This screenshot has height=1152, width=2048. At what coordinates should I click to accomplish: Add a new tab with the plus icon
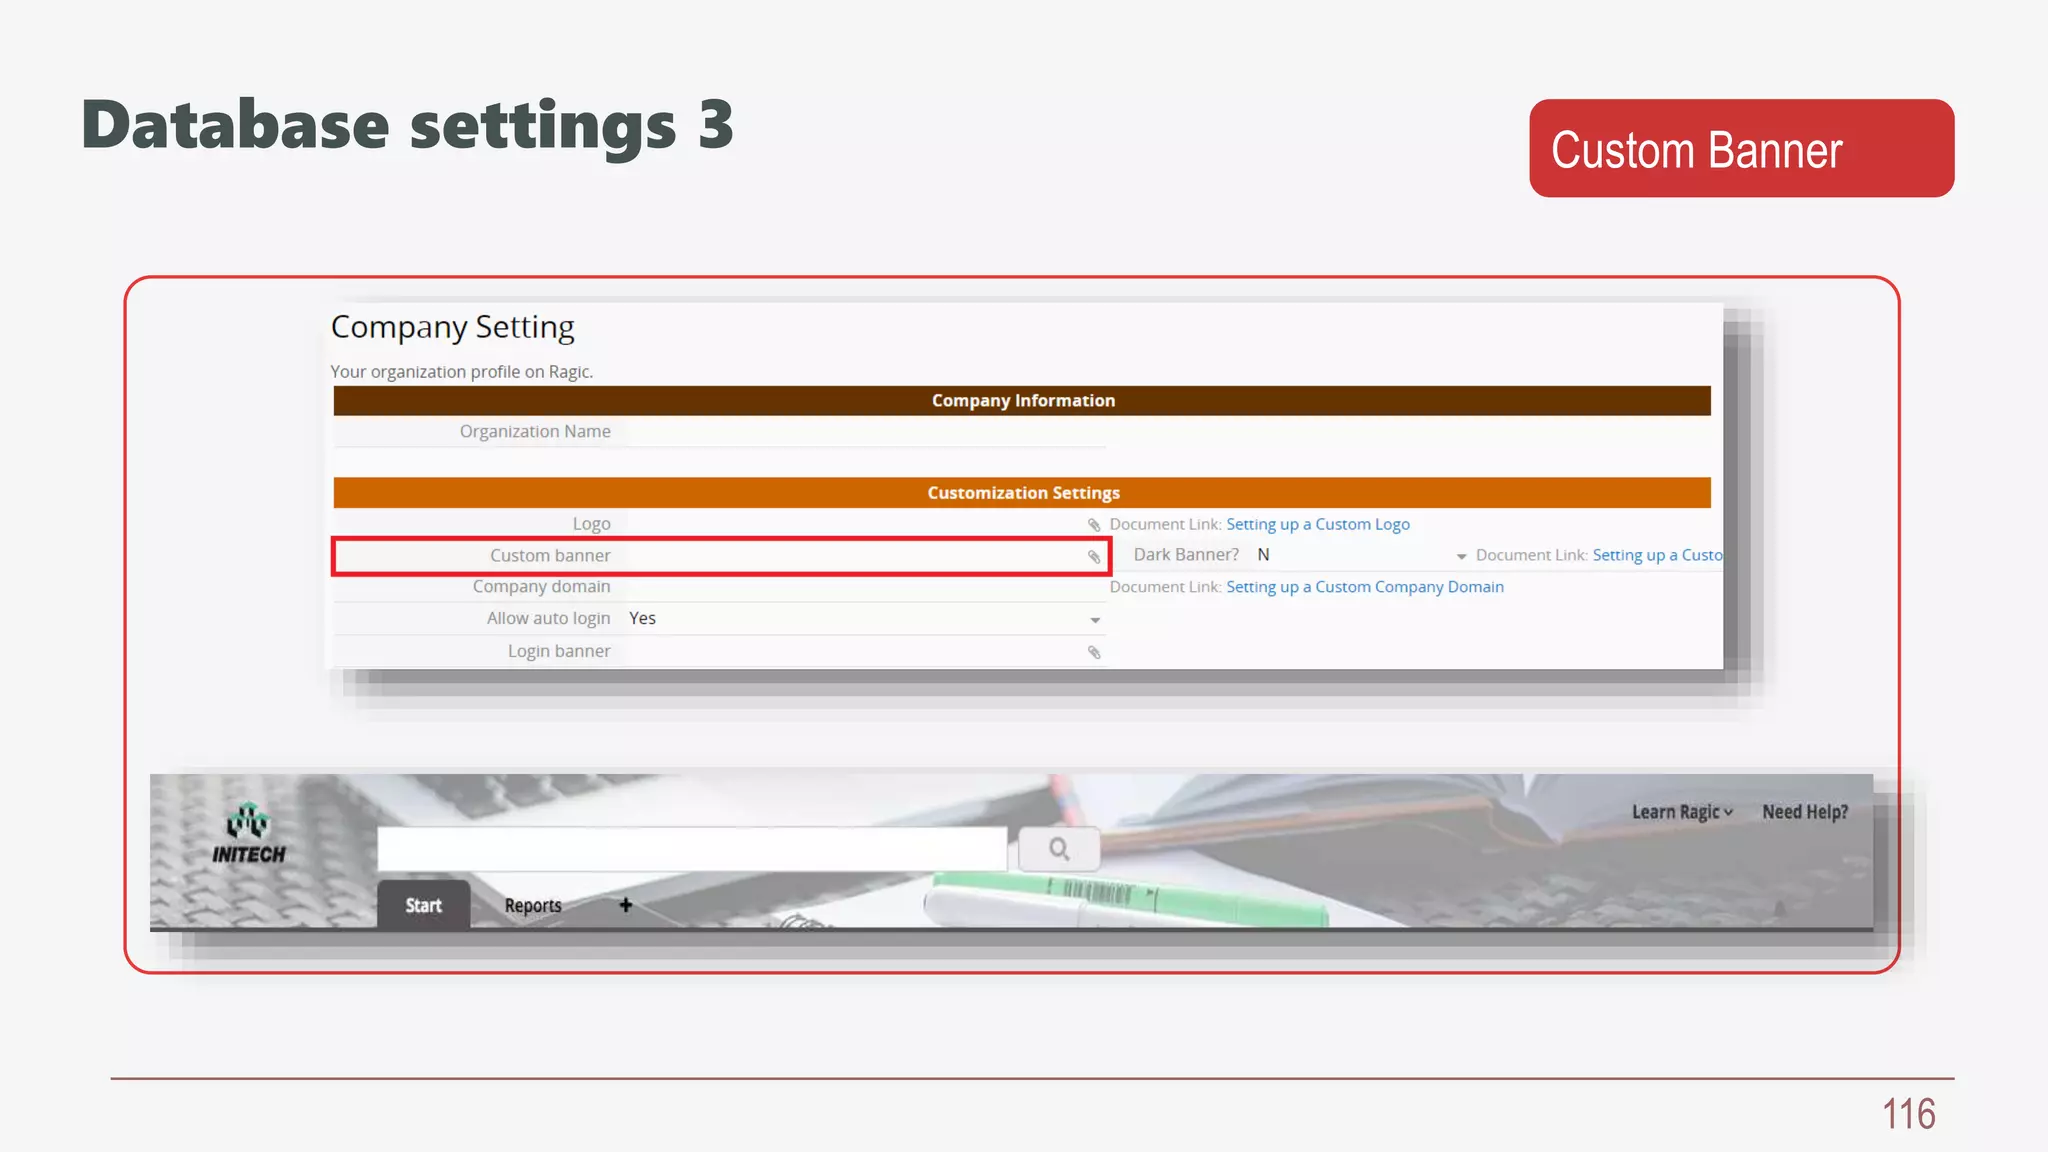point(625,905)
